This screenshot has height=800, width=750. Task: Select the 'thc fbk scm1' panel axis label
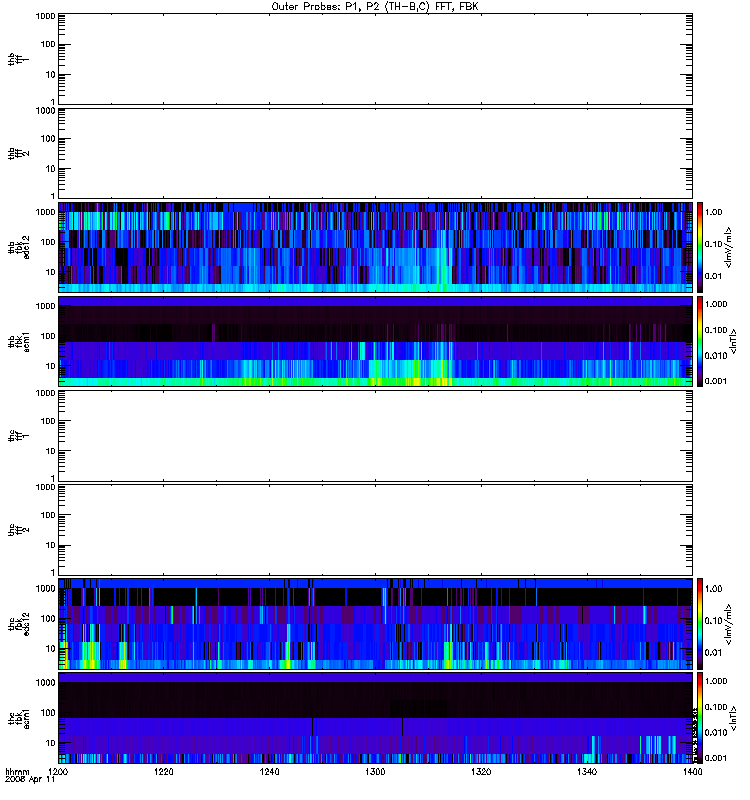18,718
